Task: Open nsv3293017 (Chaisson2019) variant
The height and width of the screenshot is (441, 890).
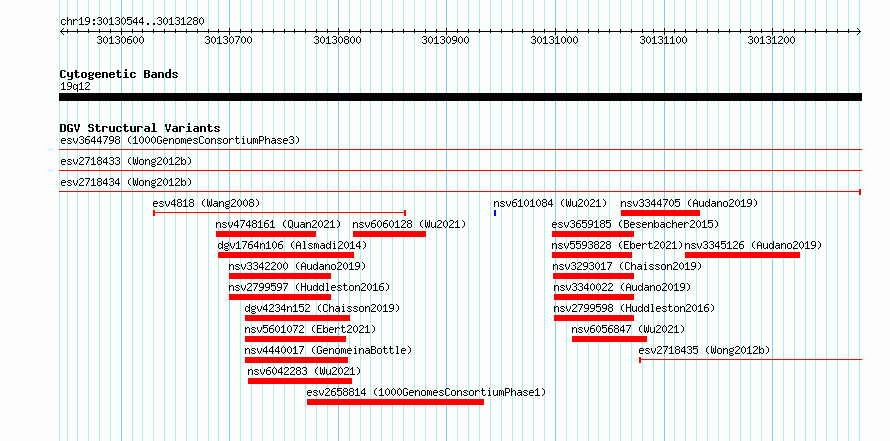Action: pos(627,266)
